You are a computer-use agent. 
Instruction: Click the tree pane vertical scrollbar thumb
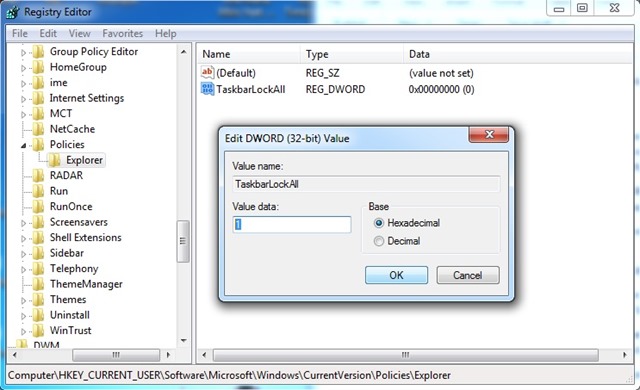coord(183,241)
